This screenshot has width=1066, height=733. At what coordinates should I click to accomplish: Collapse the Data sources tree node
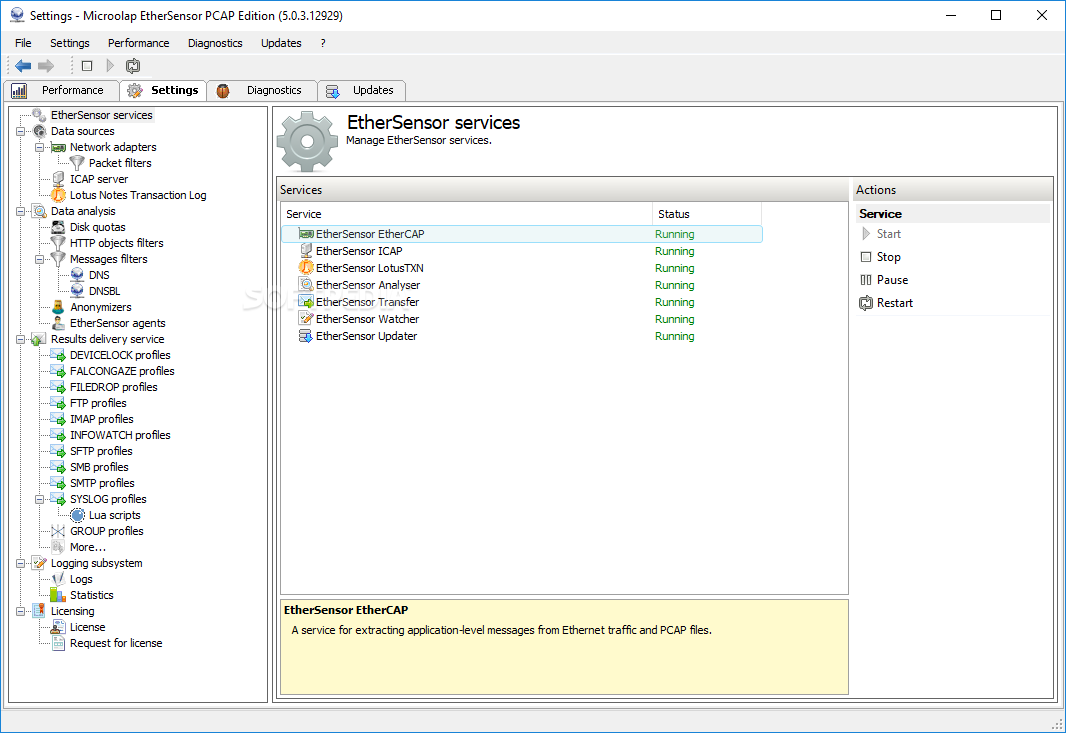tap(20, 131)
